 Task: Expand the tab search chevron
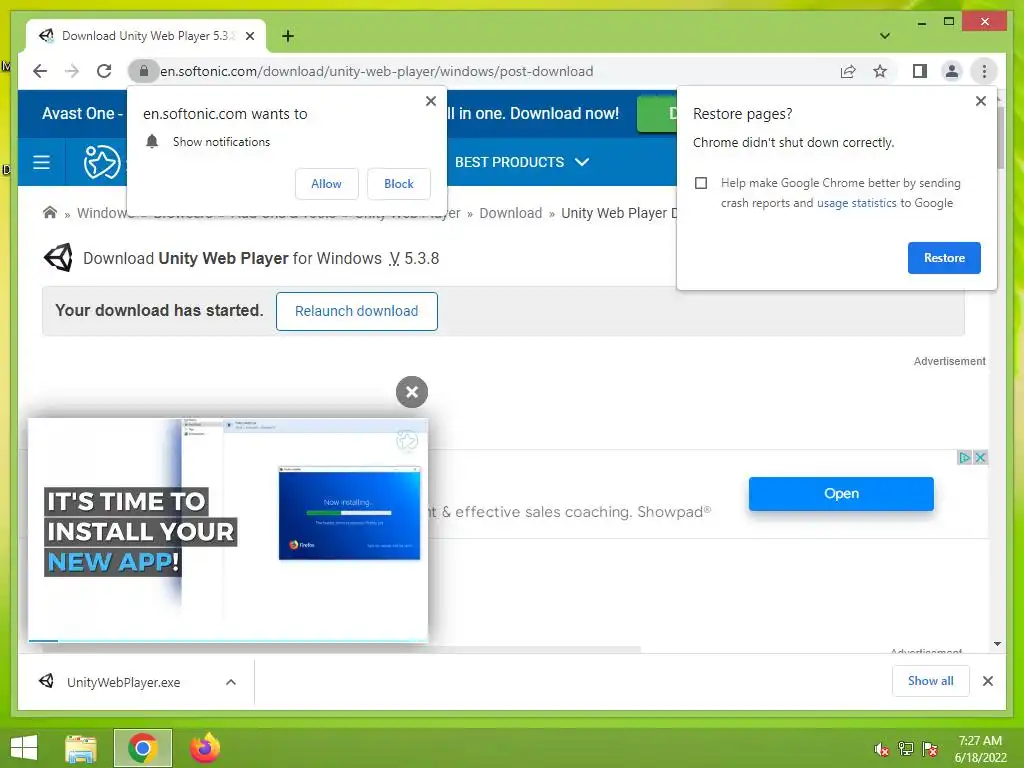click(885, 36)
